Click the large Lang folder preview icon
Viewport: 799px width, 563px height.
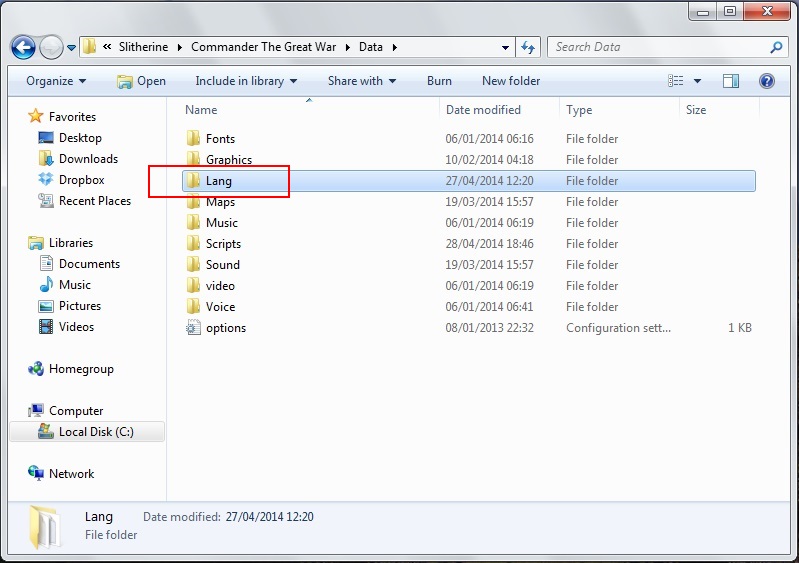(44, 527)
